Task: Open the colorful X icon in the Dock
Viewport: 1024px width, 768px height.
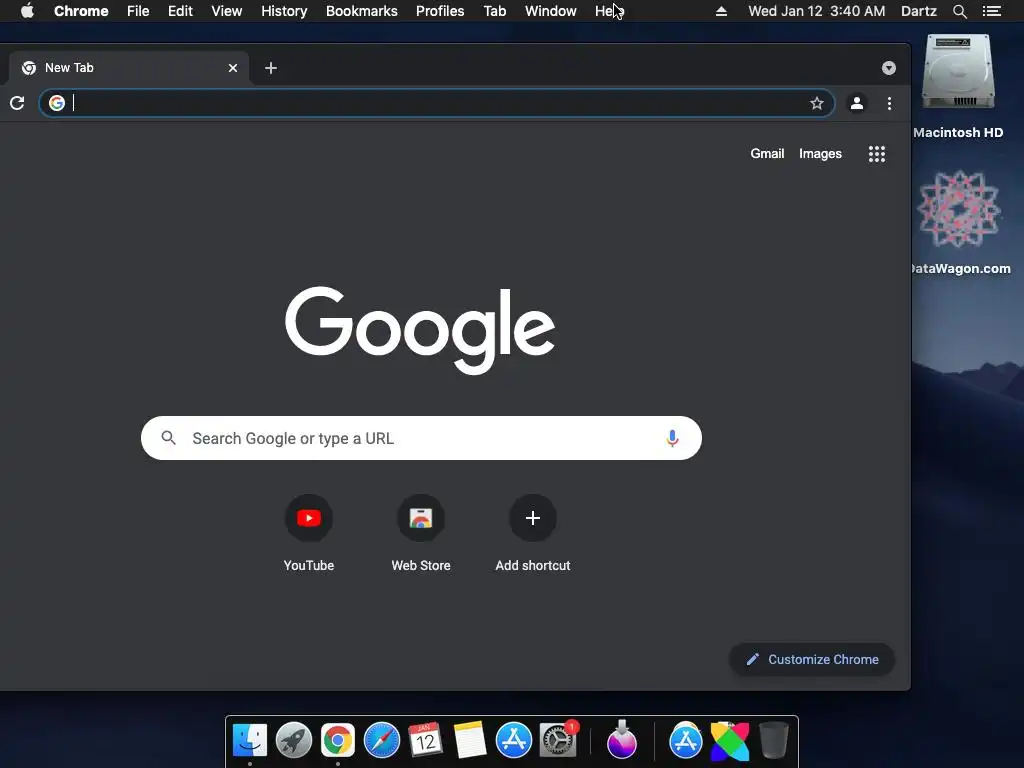Action: point(729,741)
